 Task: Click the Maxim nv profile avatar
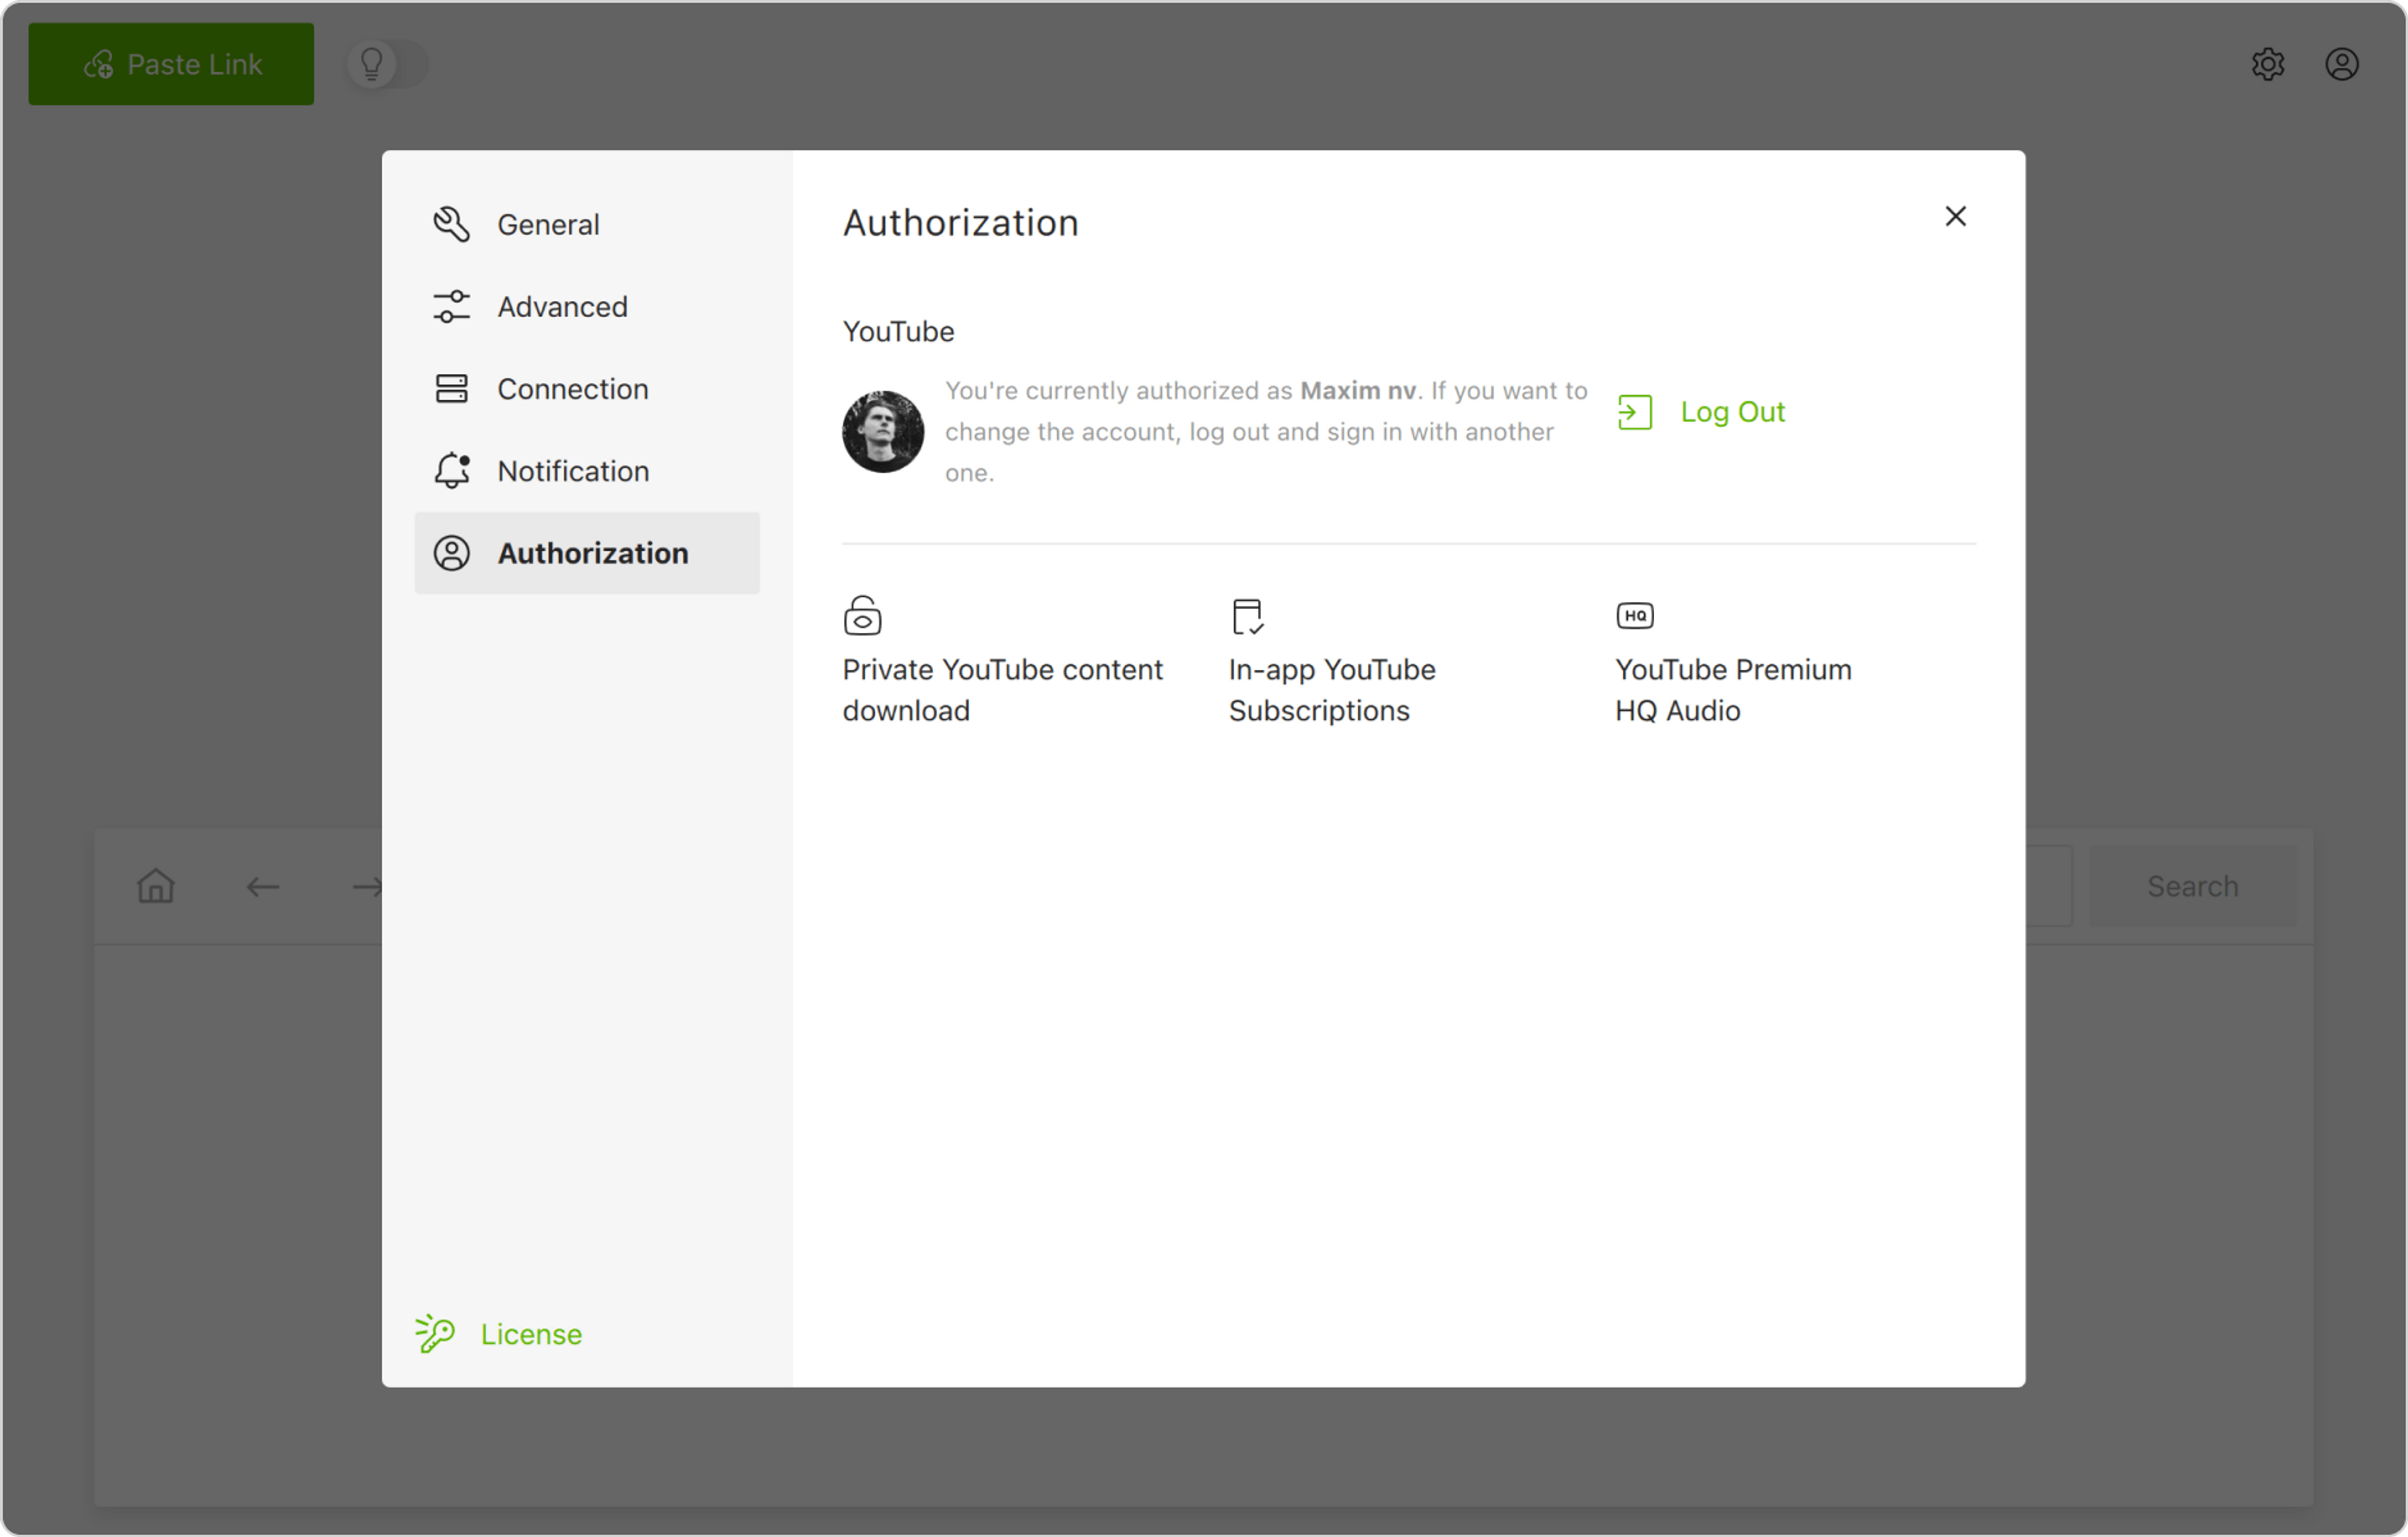click(882, 432)
